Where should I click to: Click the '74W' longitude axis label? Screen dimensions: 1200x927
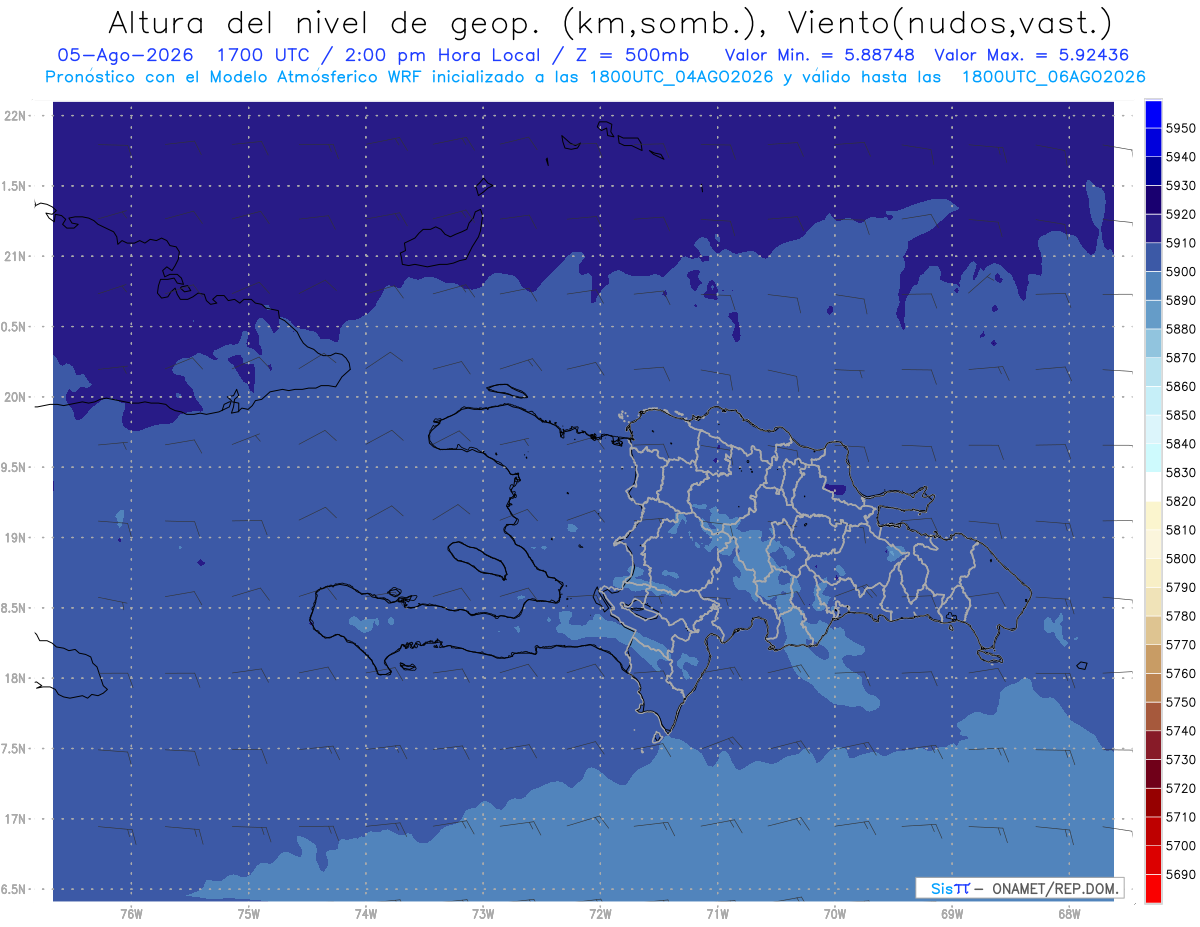365,914
